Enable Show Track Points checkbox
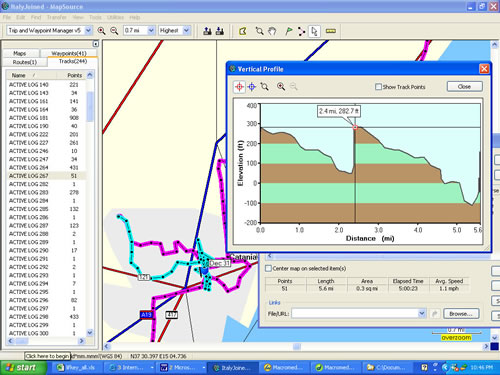Viewport: 500px width, 375px height. coord(378,87)
